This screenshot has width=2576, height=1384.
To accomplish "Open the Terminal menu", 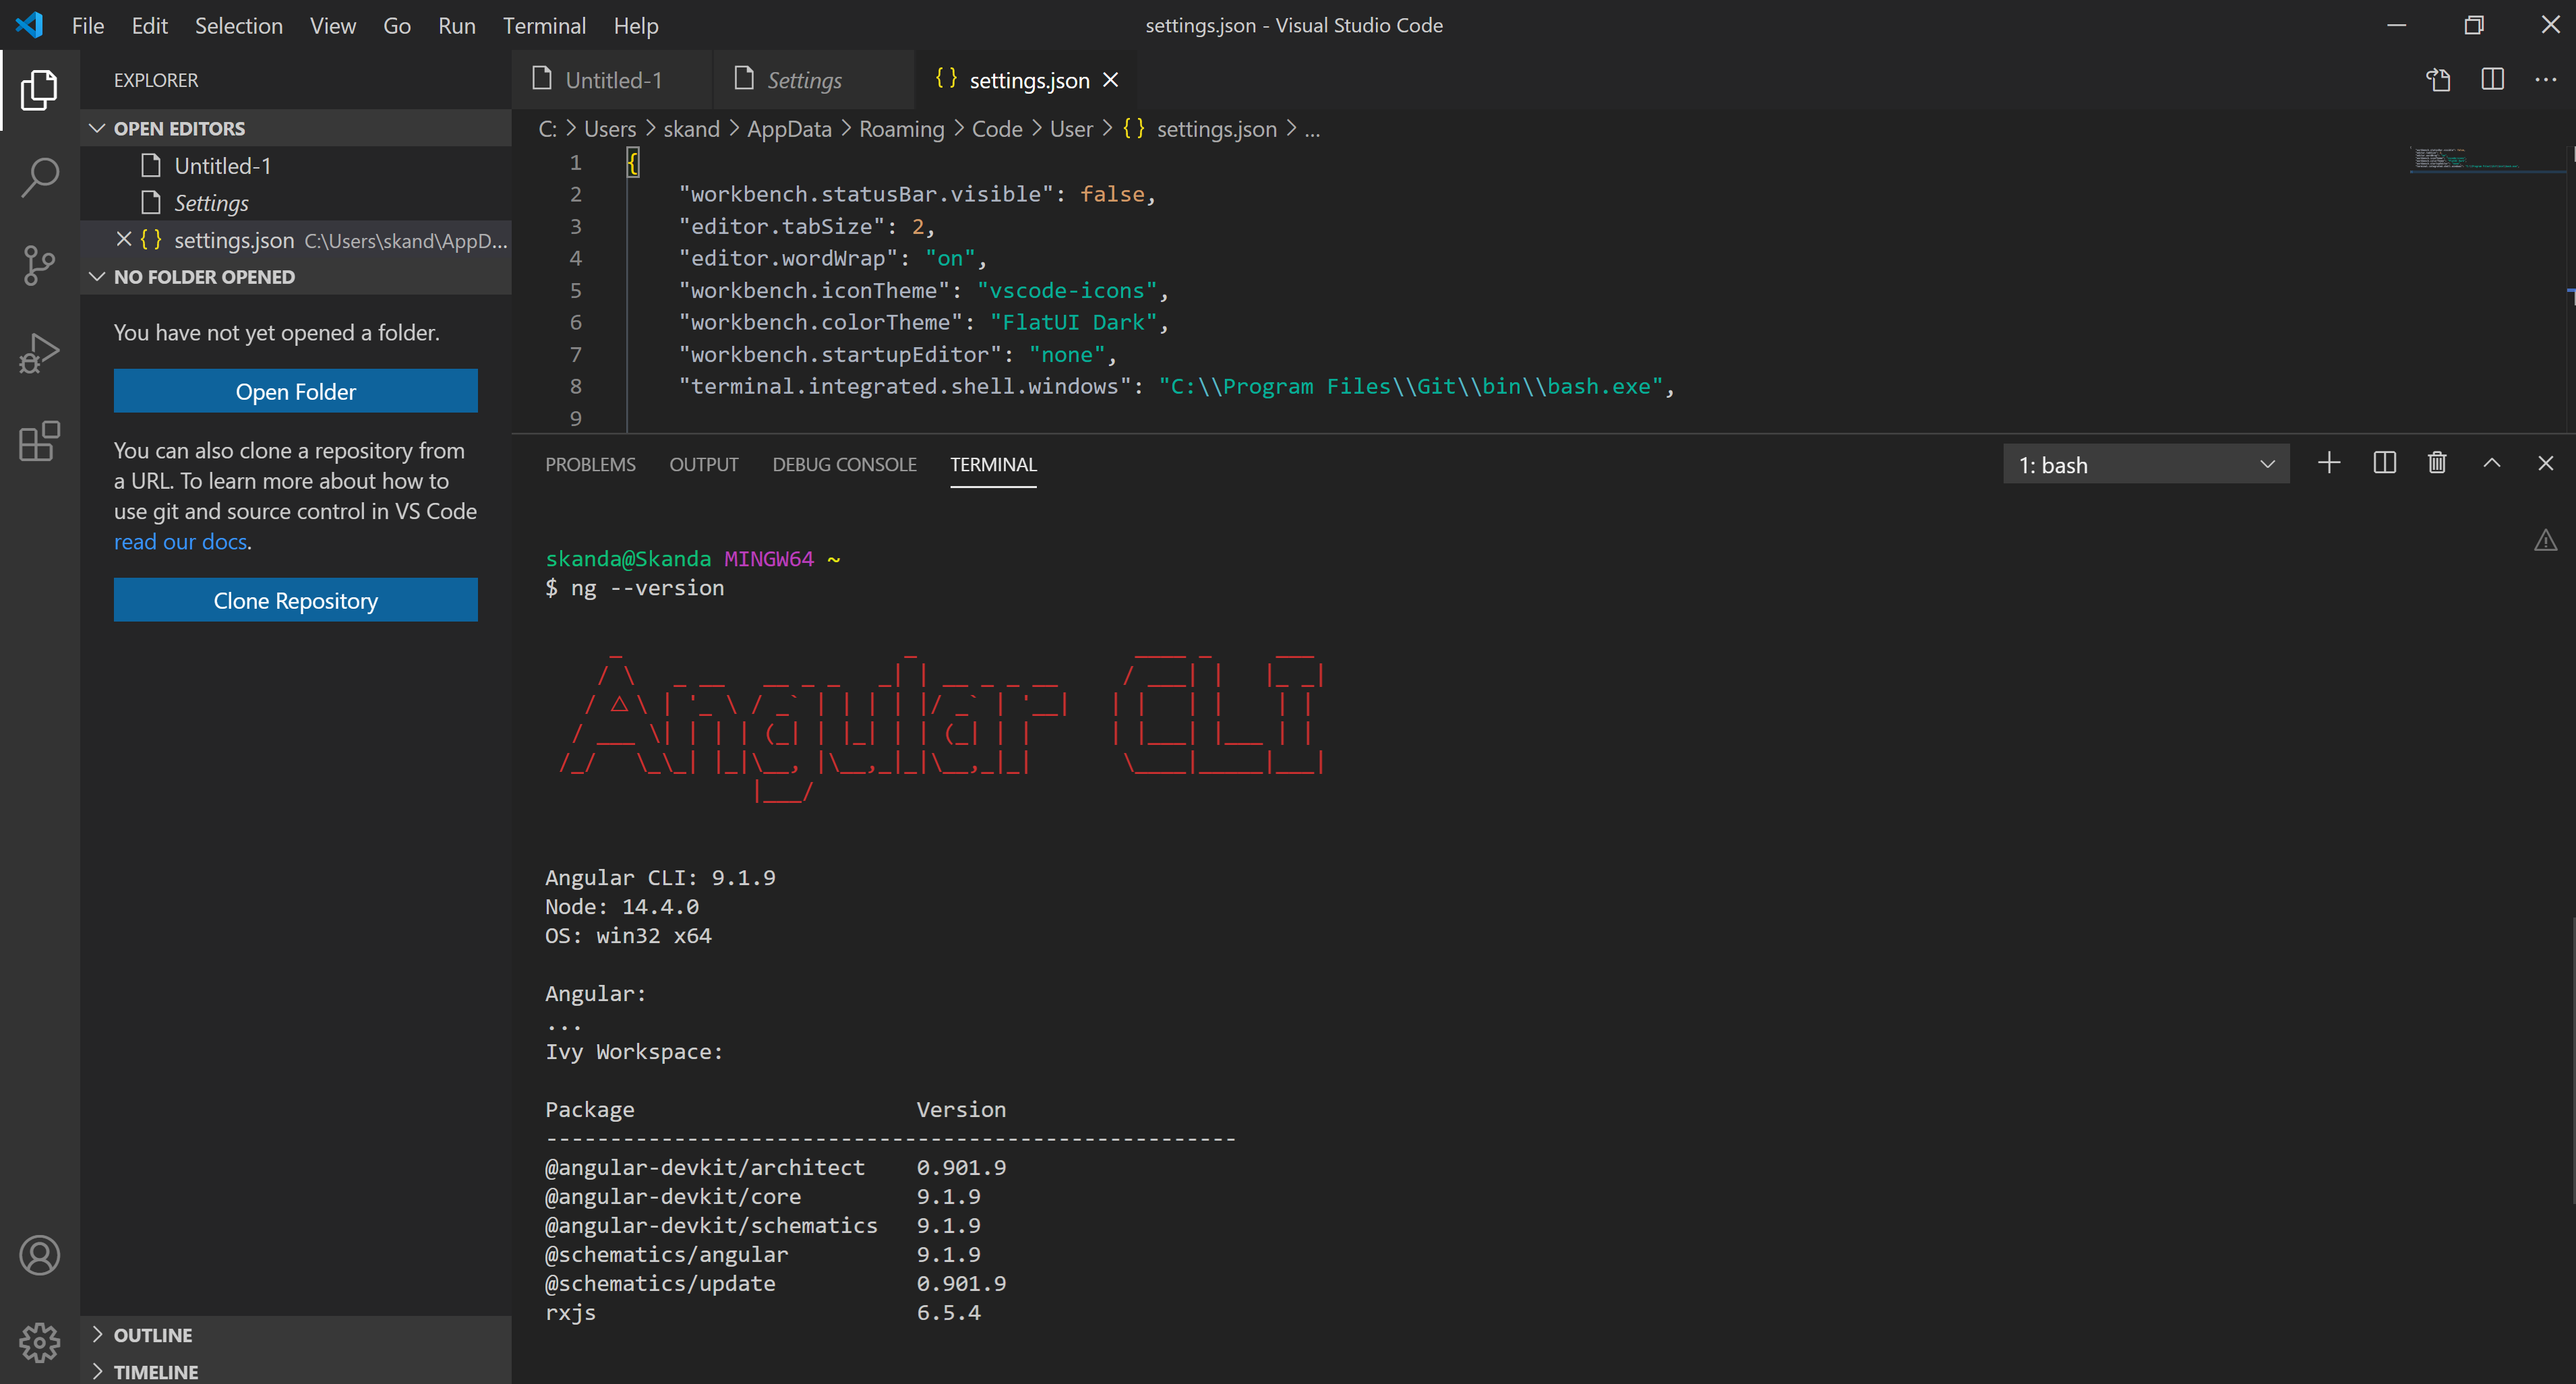I will (x=544, y=25).
